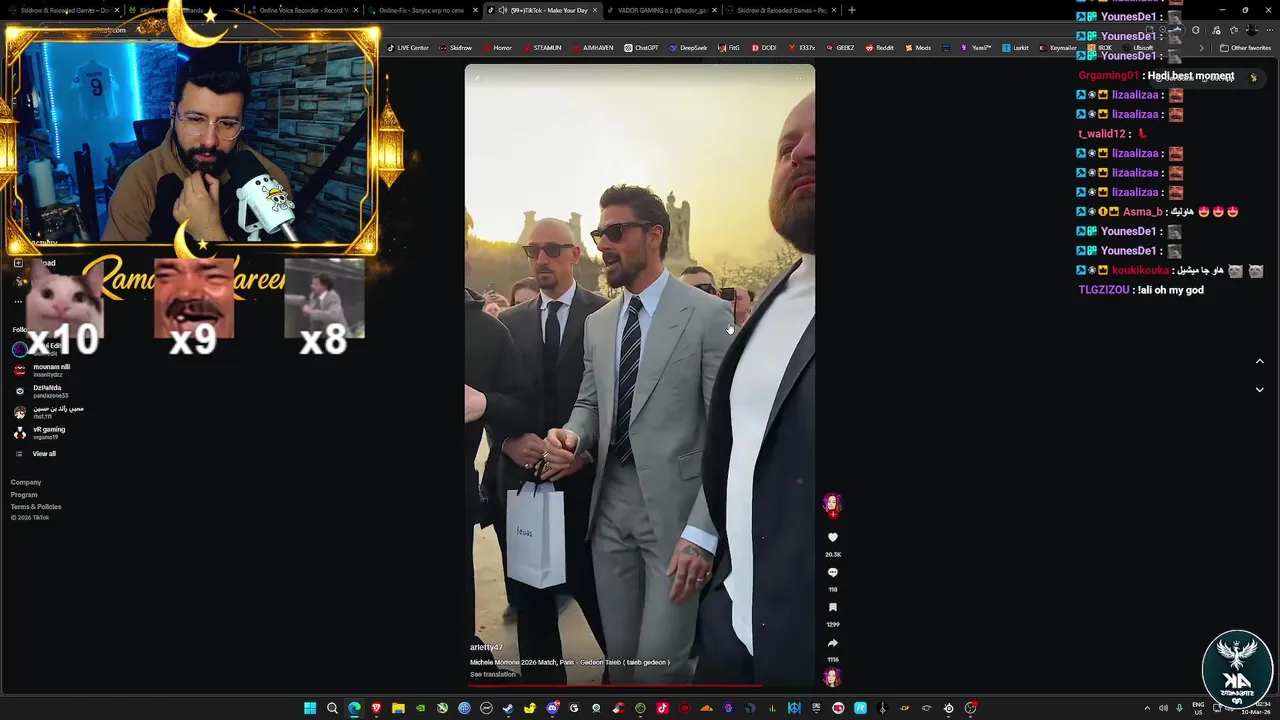Viewport: 1280px width, 720px height.
Task: Switch to the Online Voice Recorder tab
Action: pyautogui.click(x=303, y=10)
